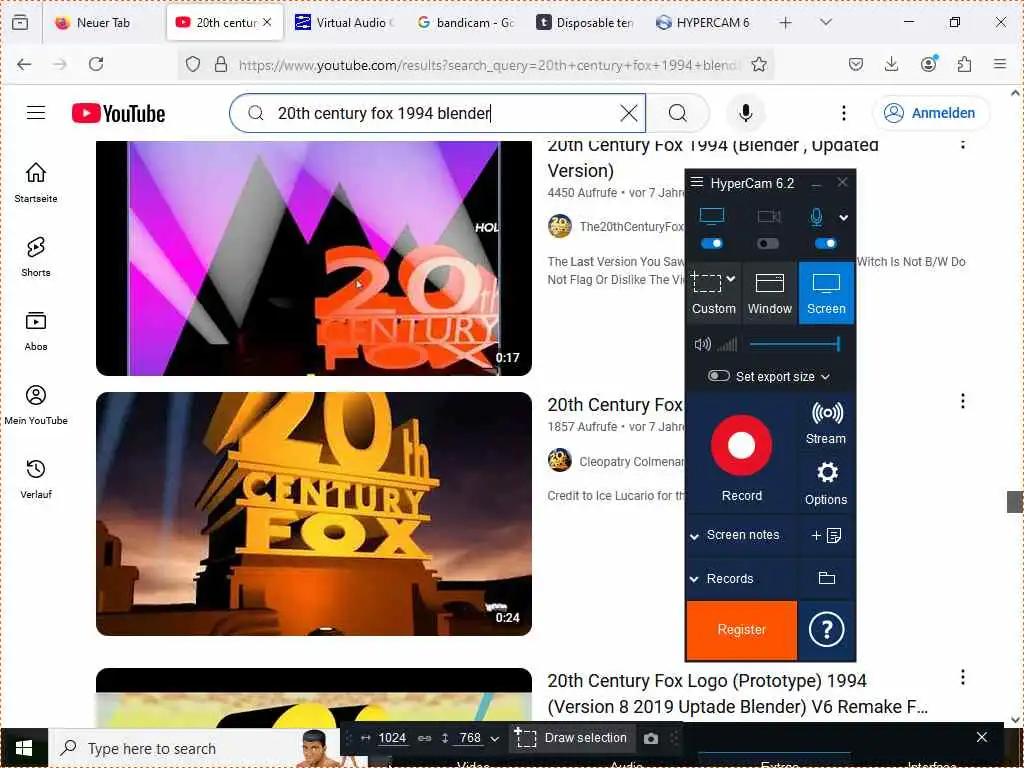Take snapshot with camera icon
This screenshot has width=1024, height=768.
(x=650, y=738)
